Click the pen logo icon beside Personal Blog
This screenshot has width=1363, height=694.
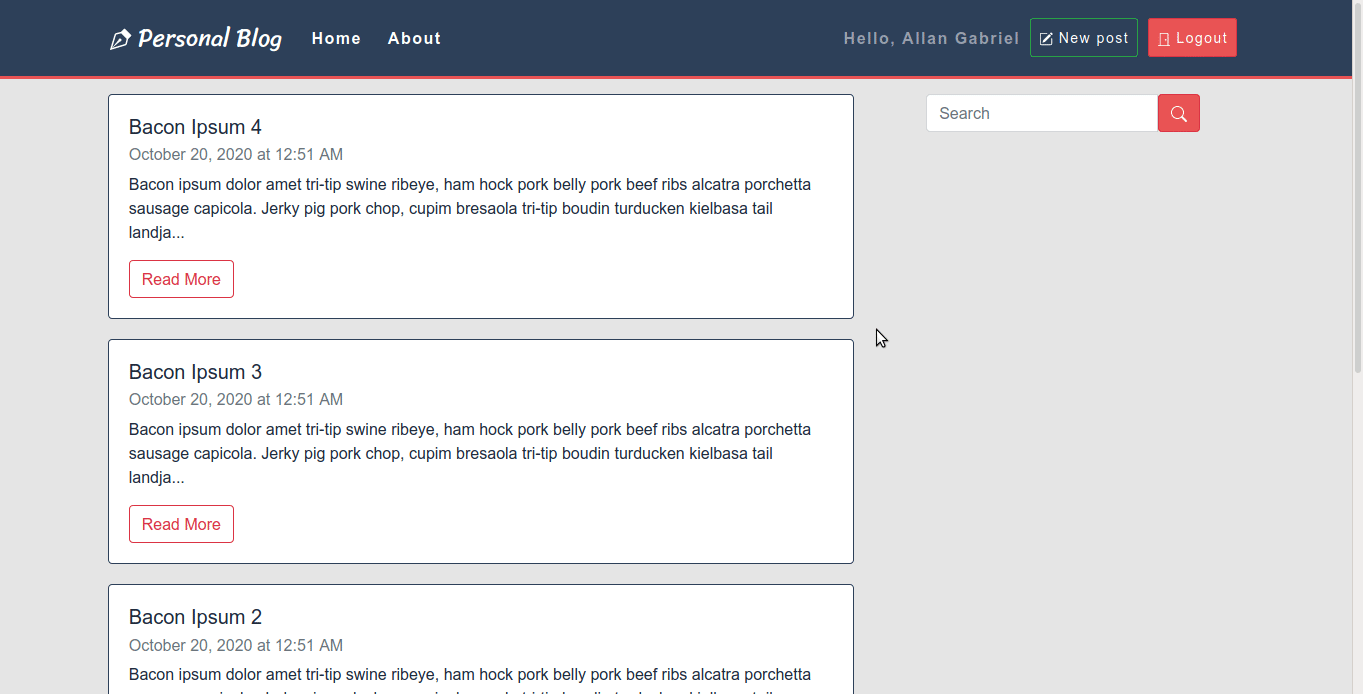pyautogui.click(x=120, y=40)
